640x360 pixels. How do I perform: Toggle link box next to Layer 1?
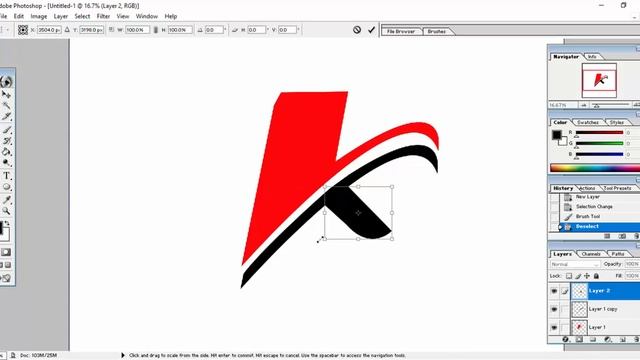point(564,327)
